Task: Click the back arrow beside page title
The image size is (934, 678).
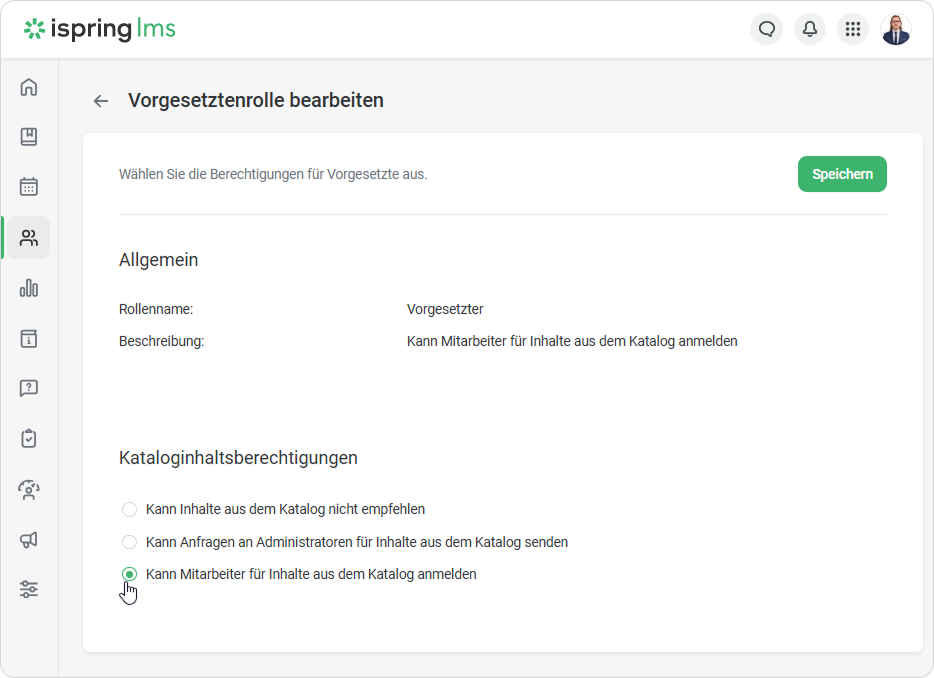Action: 100,101
